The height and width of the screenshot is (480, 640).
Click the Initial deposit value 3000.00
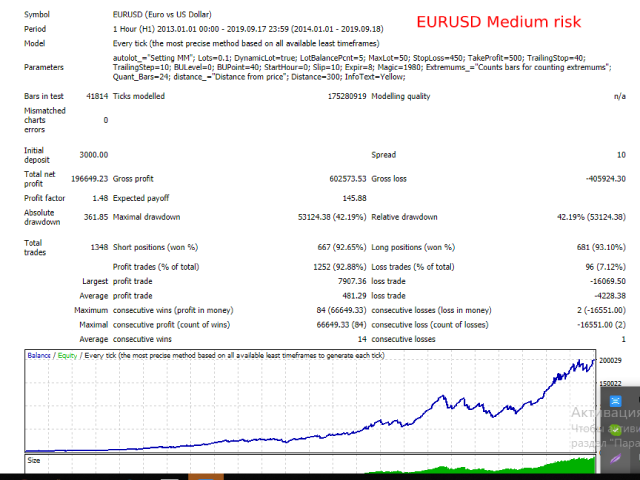(93, 155)
